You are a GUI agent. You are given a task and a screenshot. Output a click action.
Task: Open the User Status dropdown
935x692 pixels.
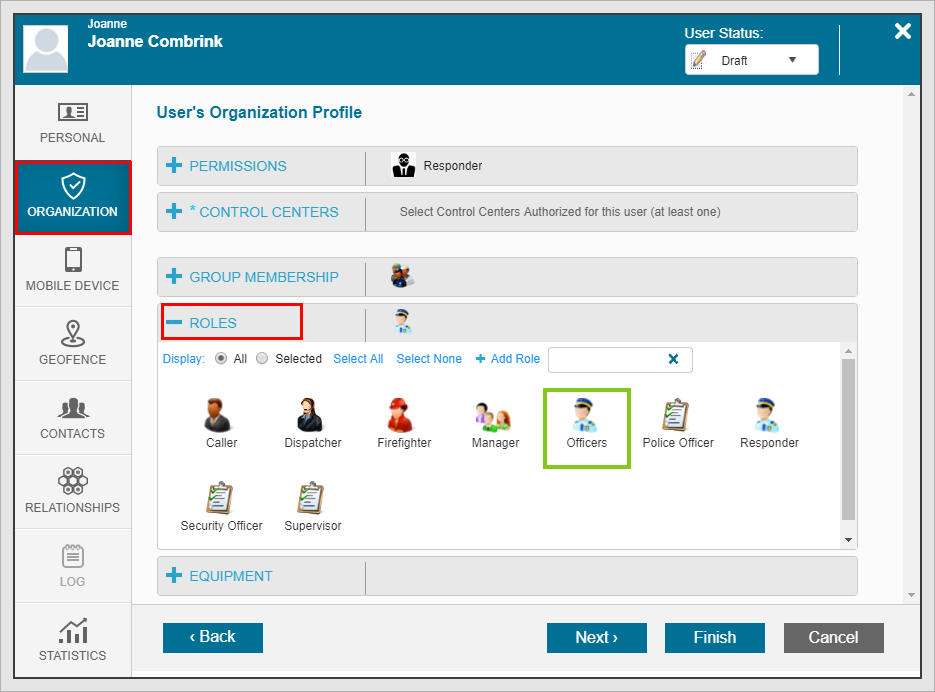pyautogui.click(x=751, y=60)
